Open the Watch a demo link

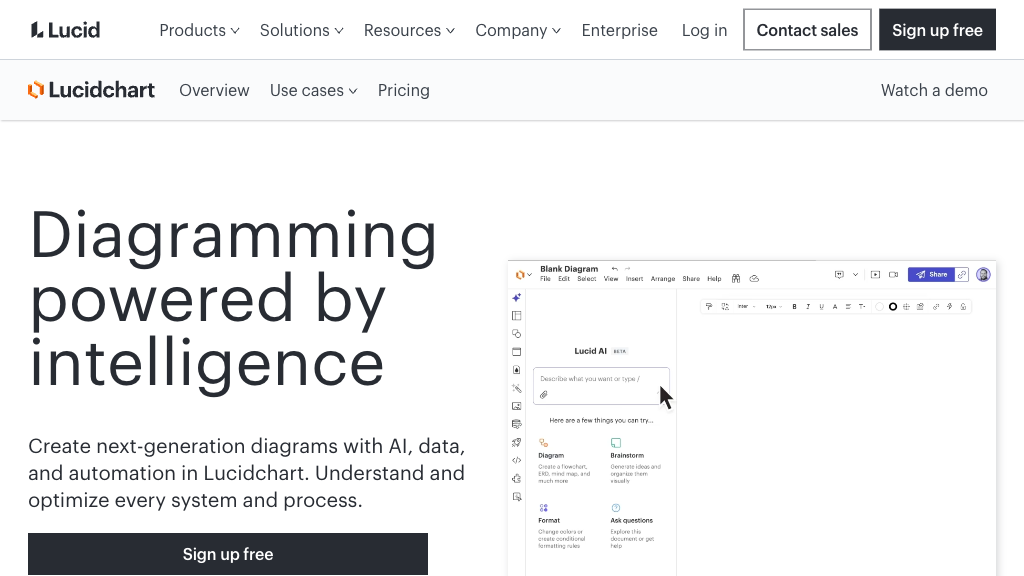(933, 90)
